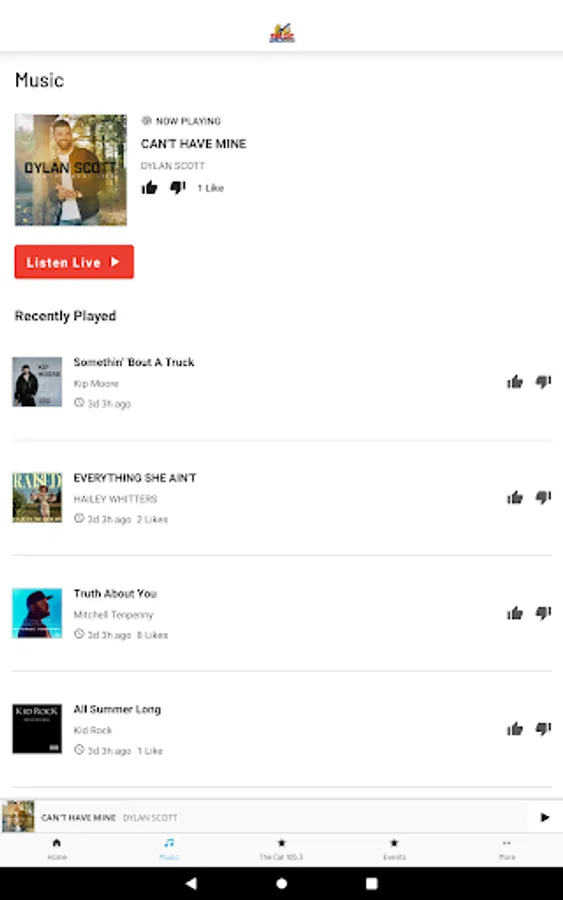Tap the Android back navigation button
Image resolution: width=563 pixels, height=900 pixels.
[x=191, y=883]
